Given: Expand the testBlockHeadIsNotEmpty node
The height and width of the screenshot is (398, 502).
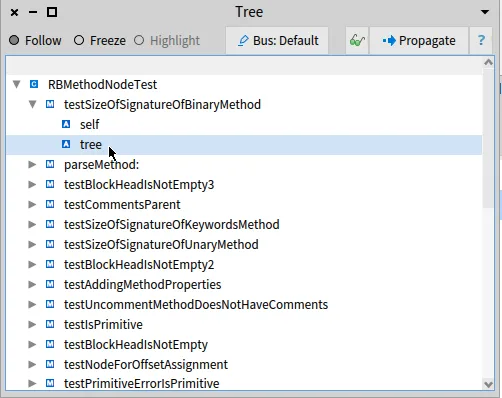Looking at the screenshot, I should pos(32,344).
